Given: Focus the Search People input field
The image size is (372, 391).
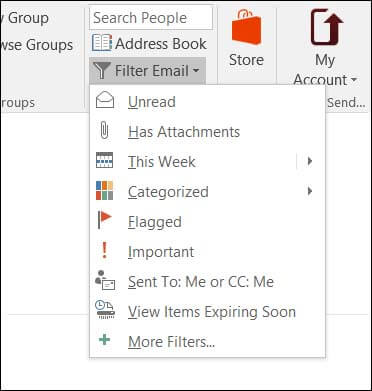Looking at the screenshot, I should tap(151, 17).
